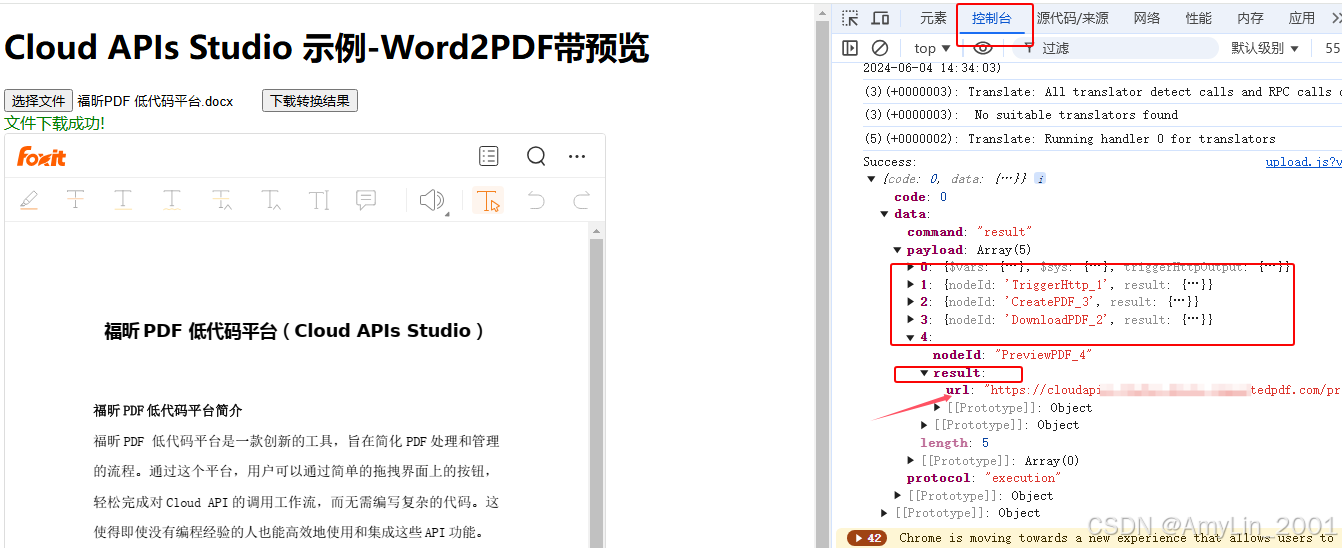The height and width of the screenshot is (548, 1342).
Task: Expand payload item CreatePDF_3
Action: (910, 302)
